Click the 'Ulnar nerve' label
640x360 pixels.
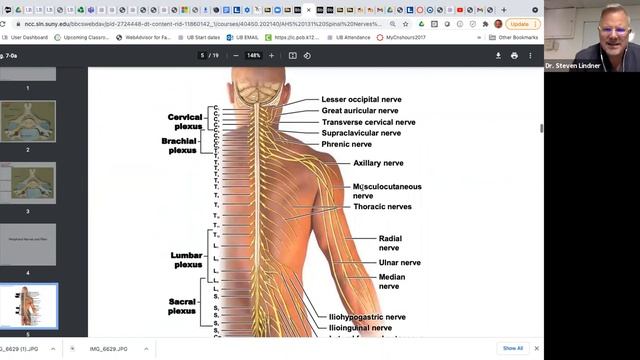pyautogui.click(x=399, y=262)
